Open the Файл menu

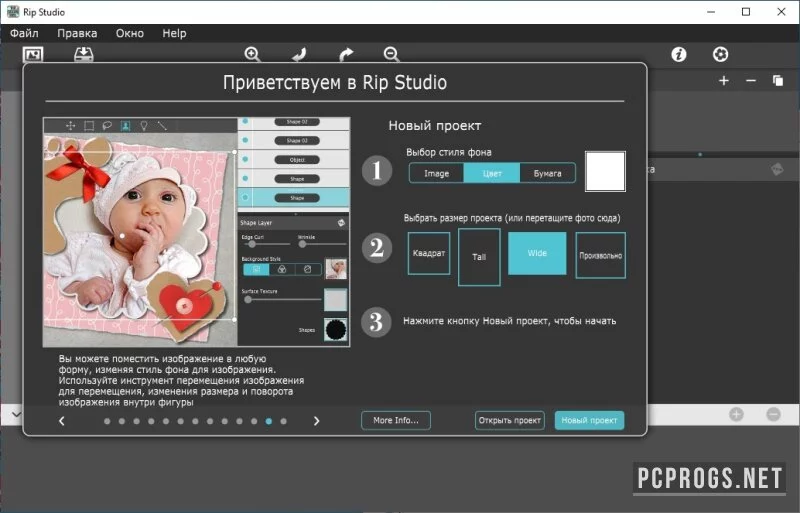pyautogui.click(x=24, y=33)
